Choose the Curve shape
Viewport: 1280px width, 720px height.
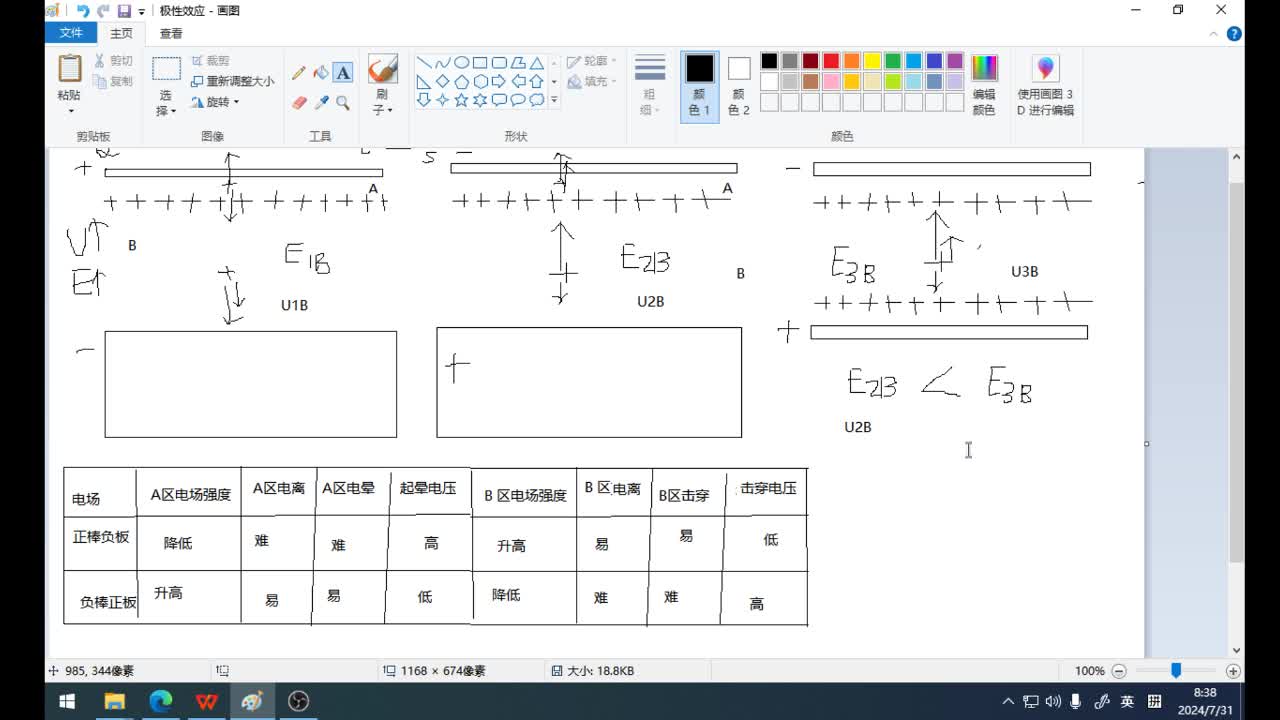tap(442, 62)
